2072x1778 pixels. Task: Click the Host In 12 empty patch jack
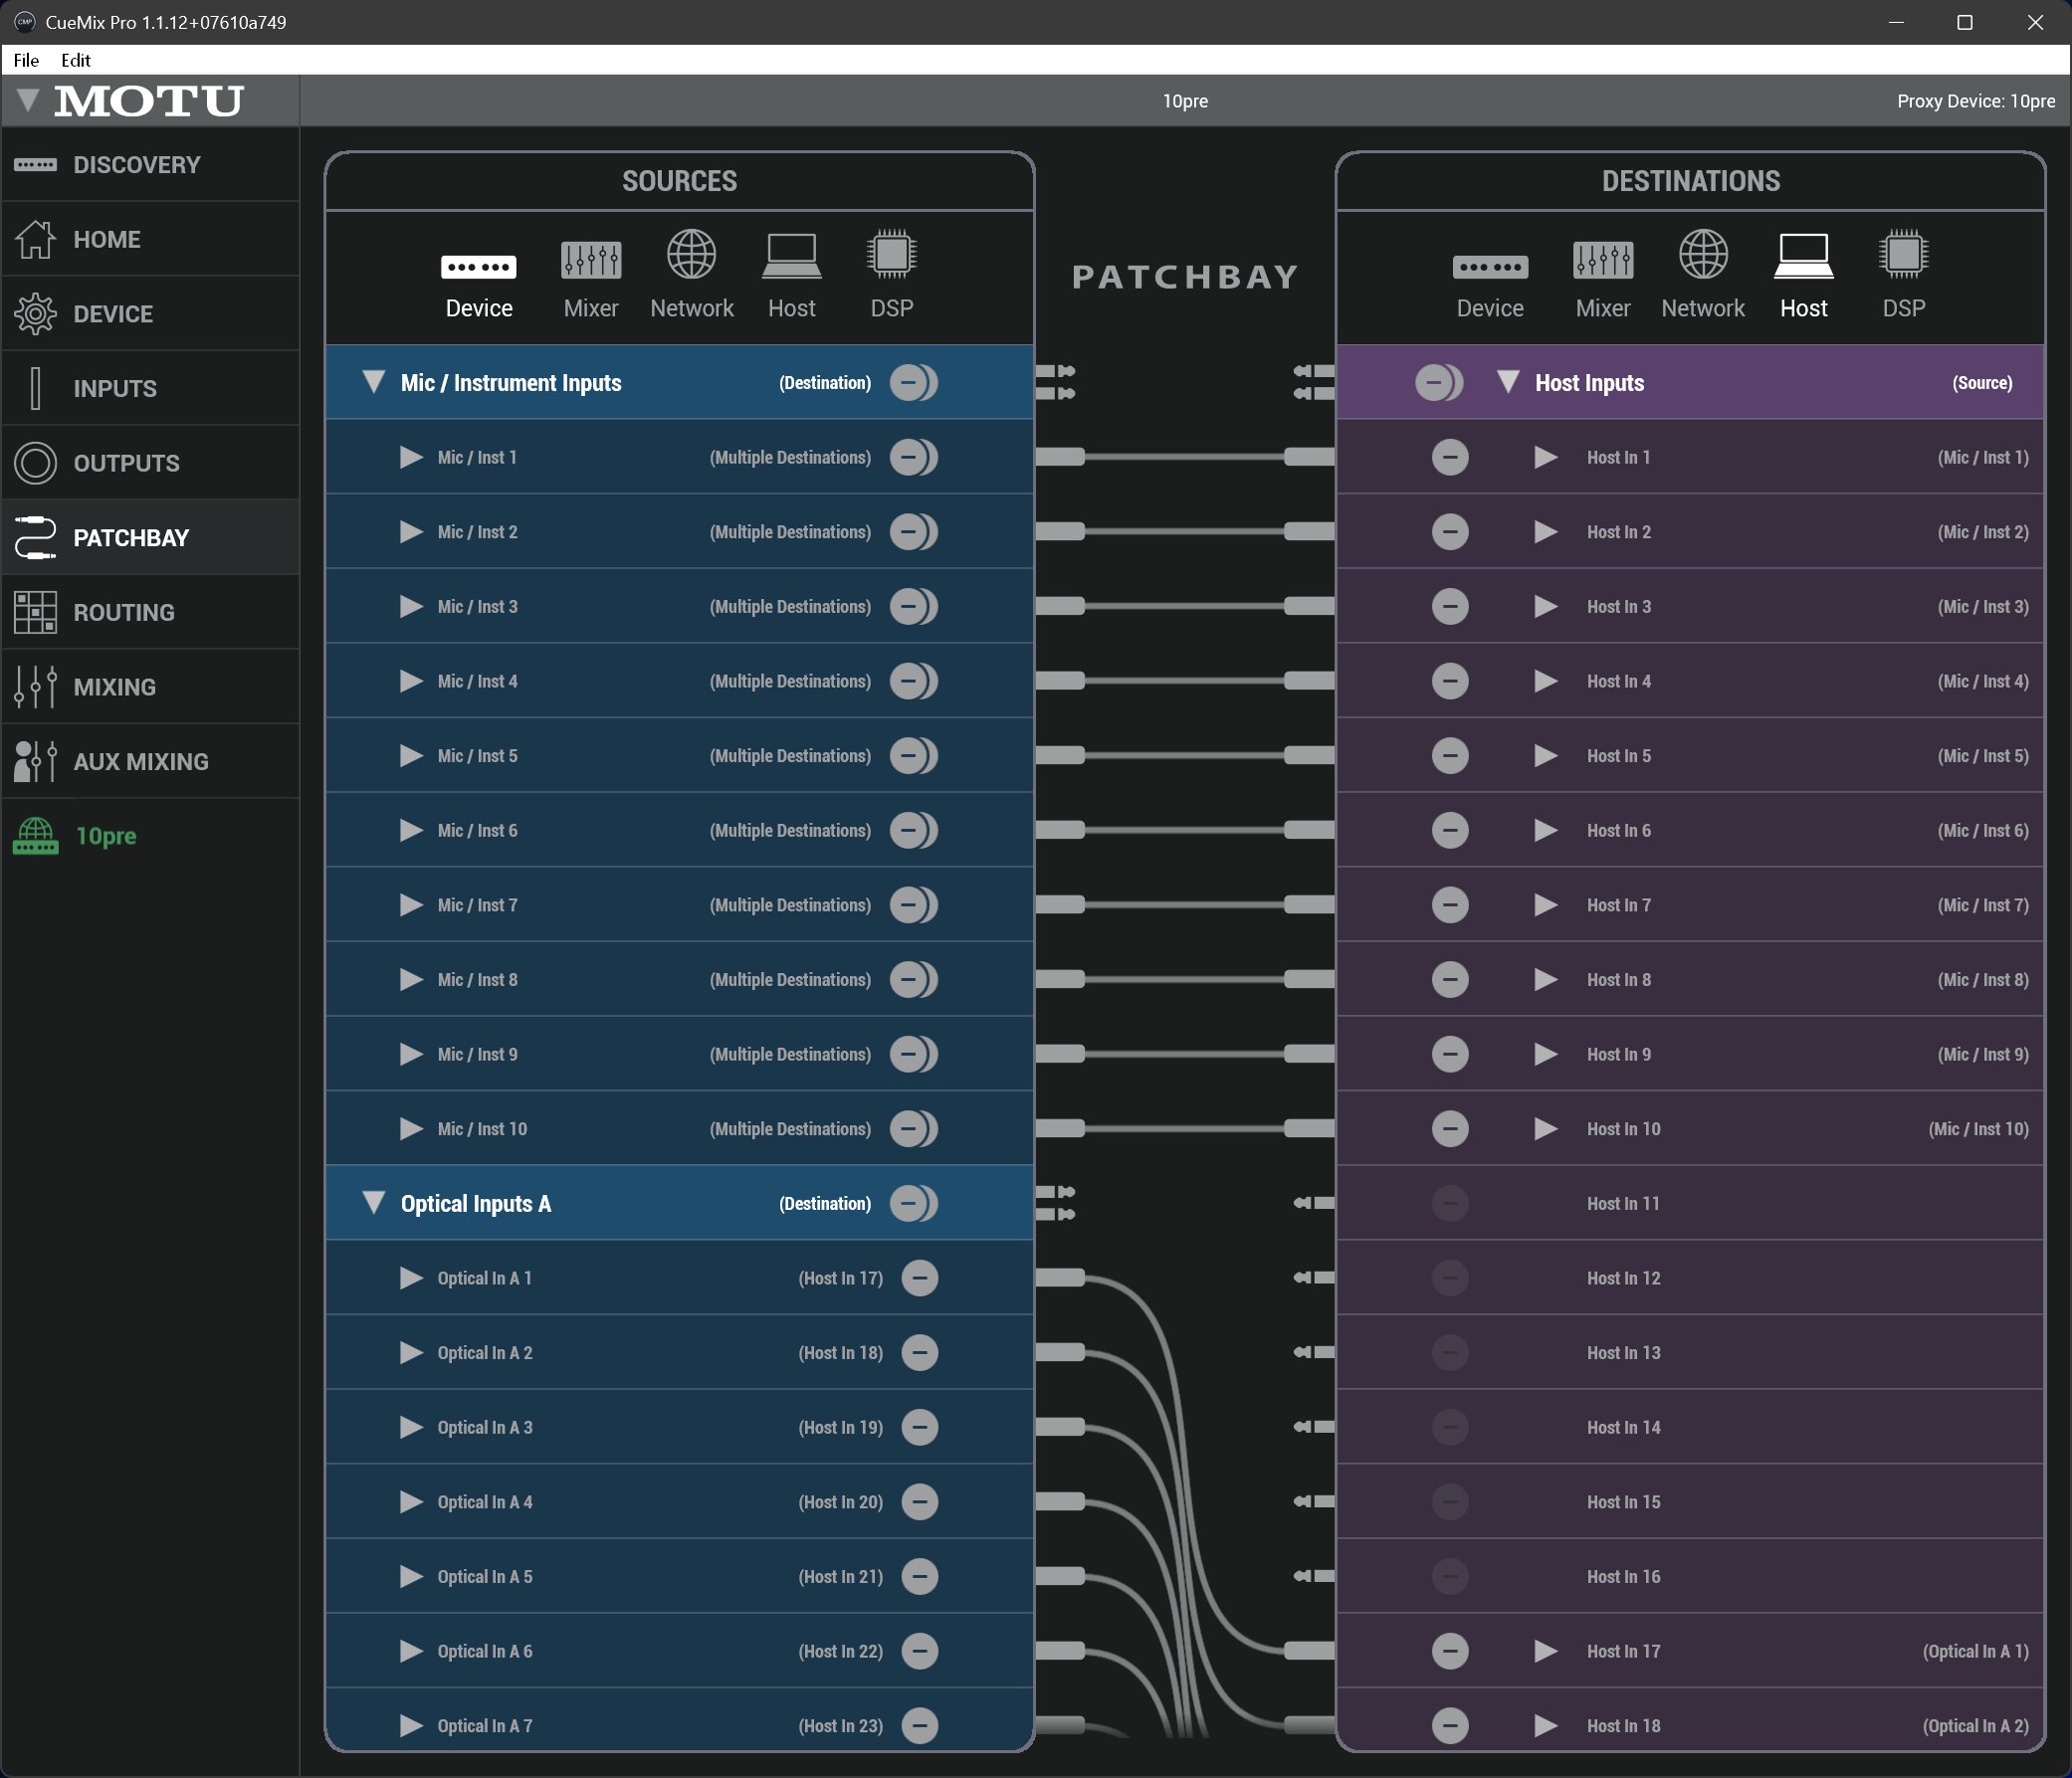point(1314,1278)
